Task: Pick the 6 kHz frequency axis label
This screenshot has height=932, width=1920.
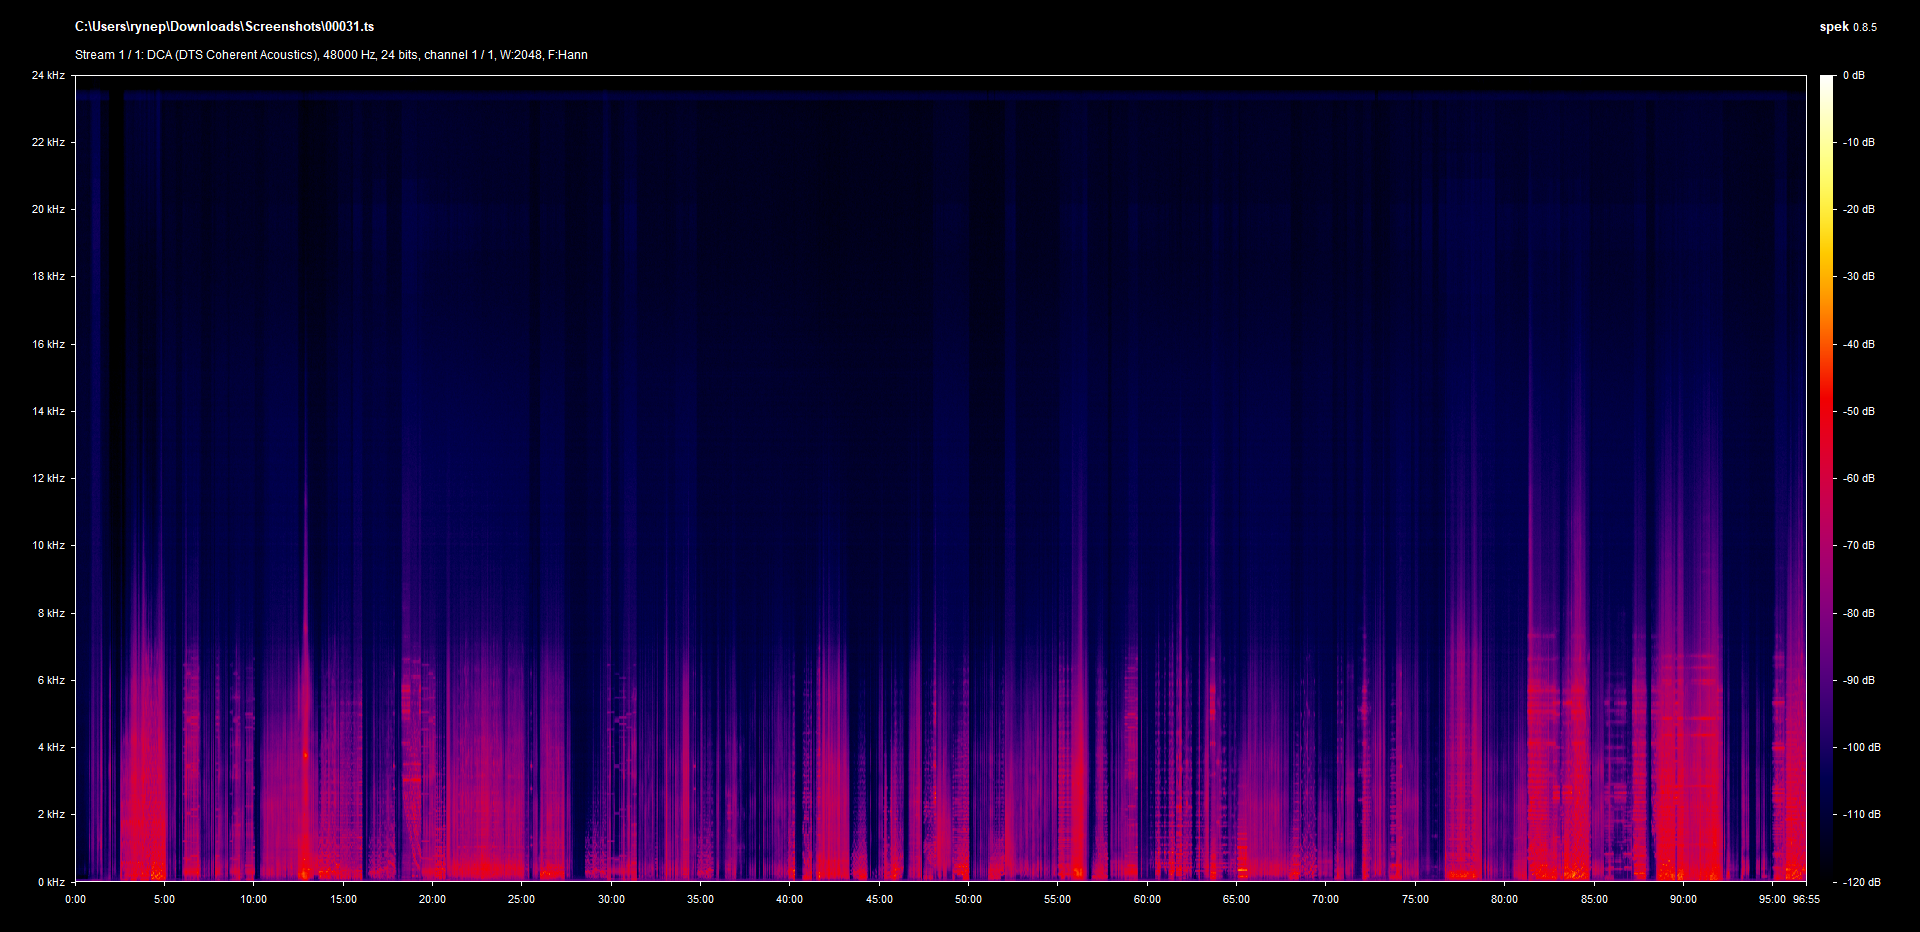Action: click(x=51, y=681)
